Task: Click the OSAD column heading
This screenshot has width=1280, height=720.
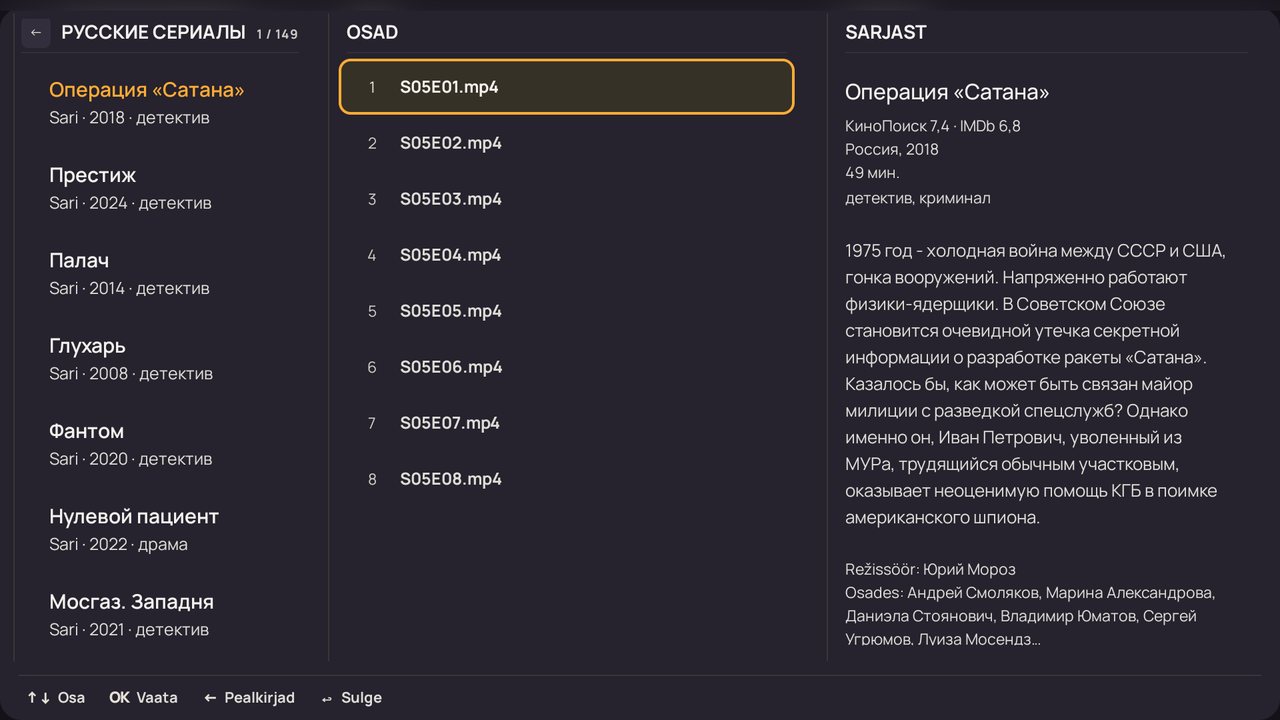Action: click(372, 32)
